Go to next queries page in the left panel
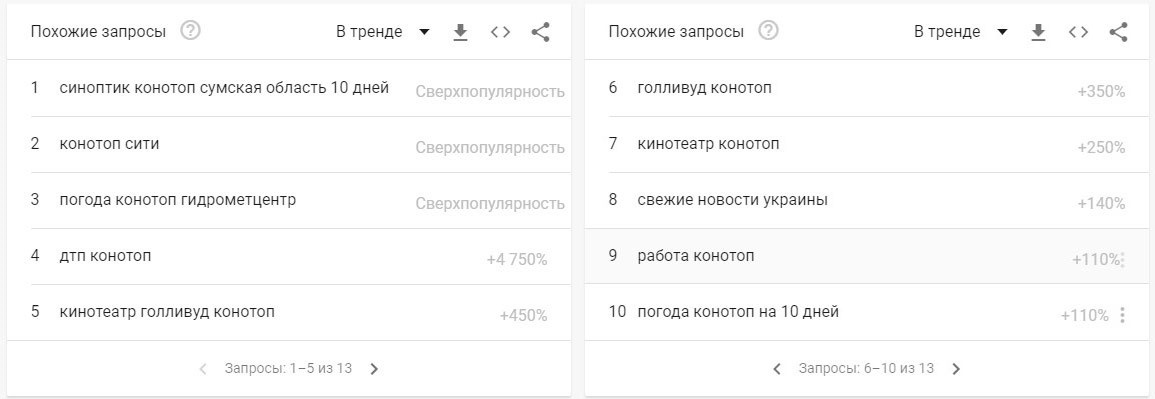 coord(374,369)
